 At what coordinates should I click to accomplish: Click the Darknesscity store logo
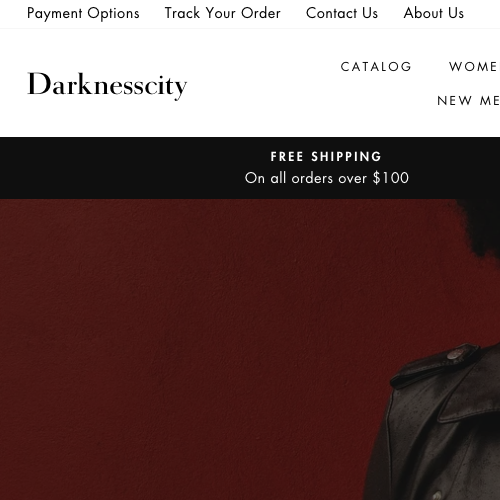pyautogui.click(x=107, y=85)
